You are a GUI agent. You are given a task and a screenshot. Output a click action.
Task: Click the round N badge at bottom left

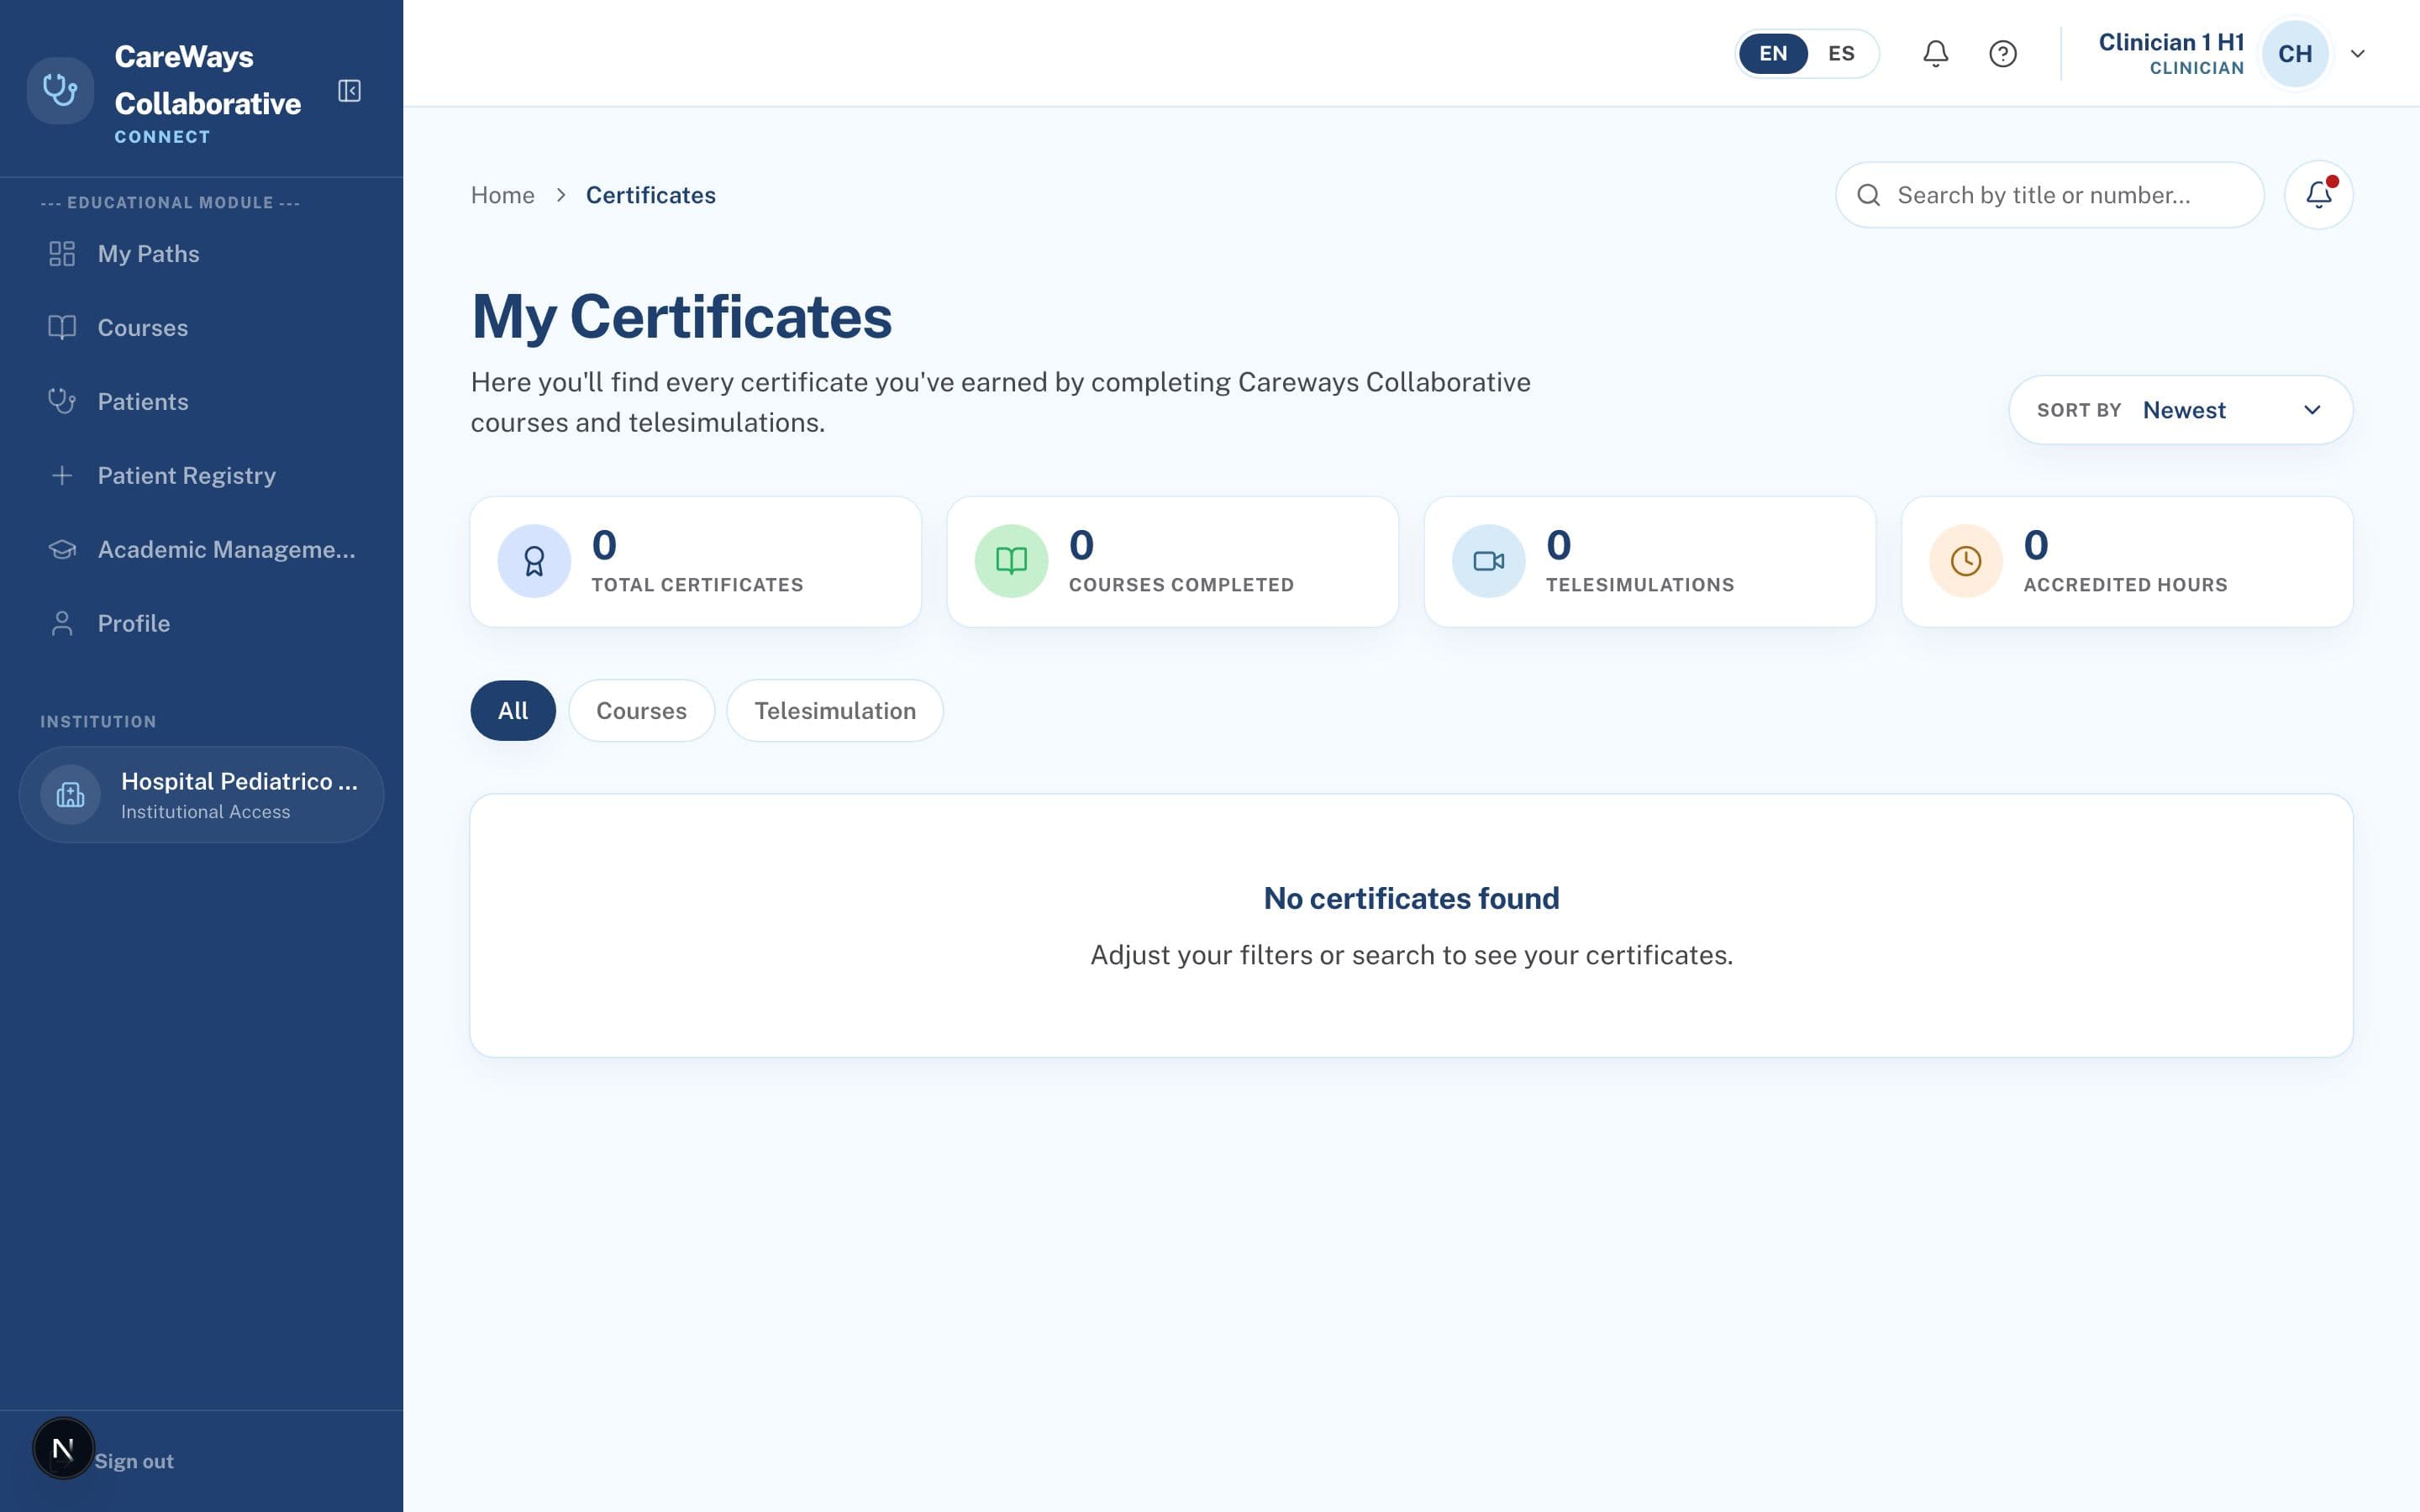click(63, 1448)
